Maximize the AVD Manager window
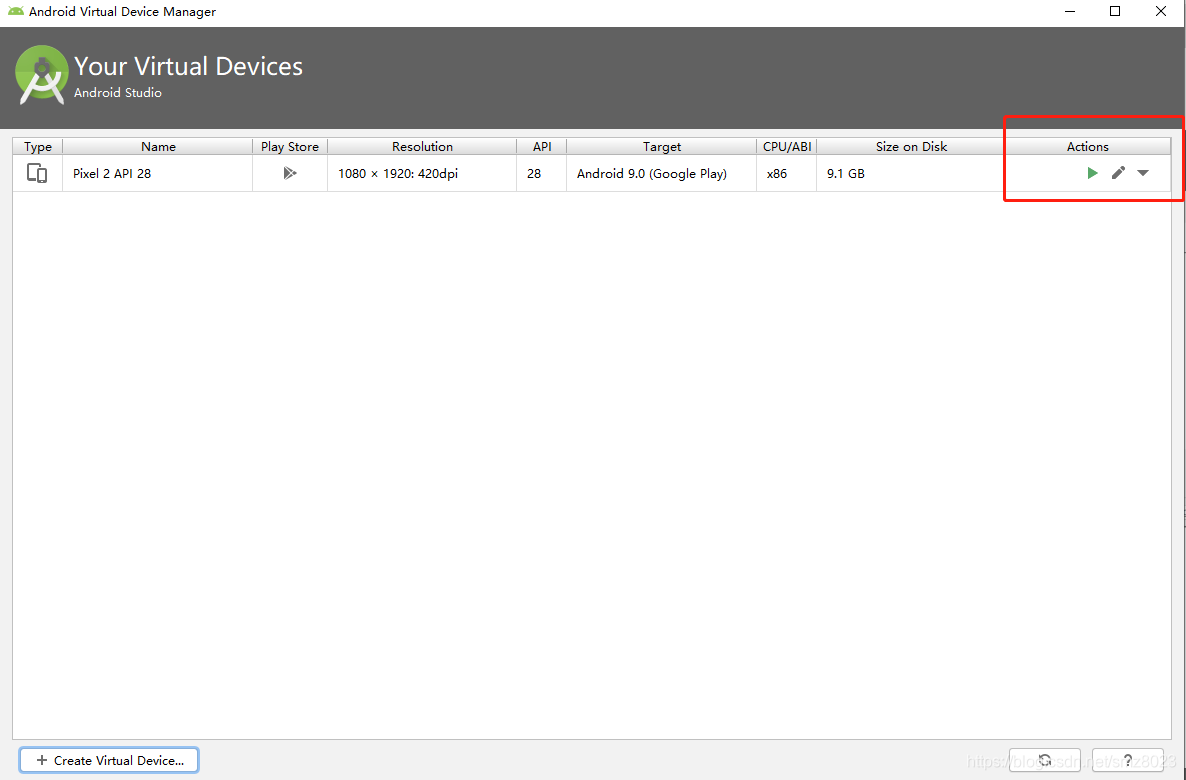 [1115, 11]
